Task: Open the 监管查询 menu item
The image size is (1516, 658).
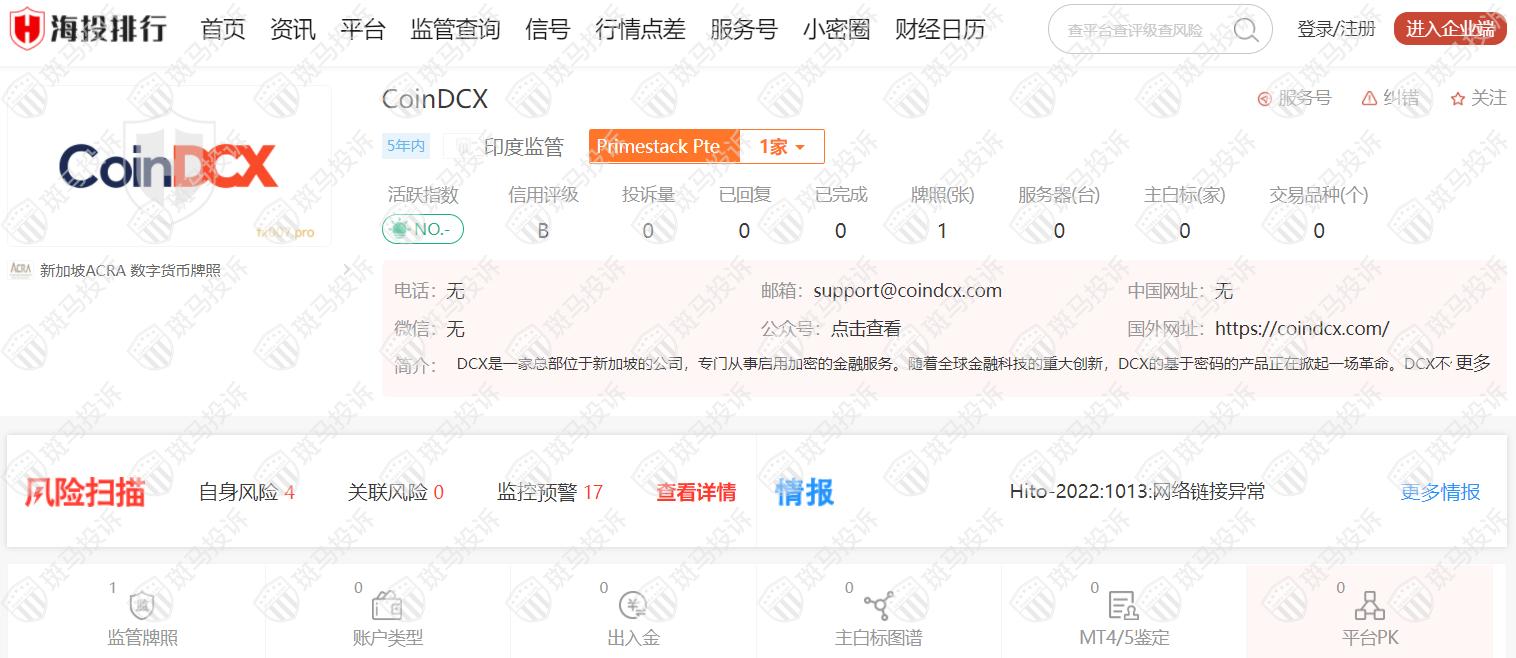Action: pos(455,30)
